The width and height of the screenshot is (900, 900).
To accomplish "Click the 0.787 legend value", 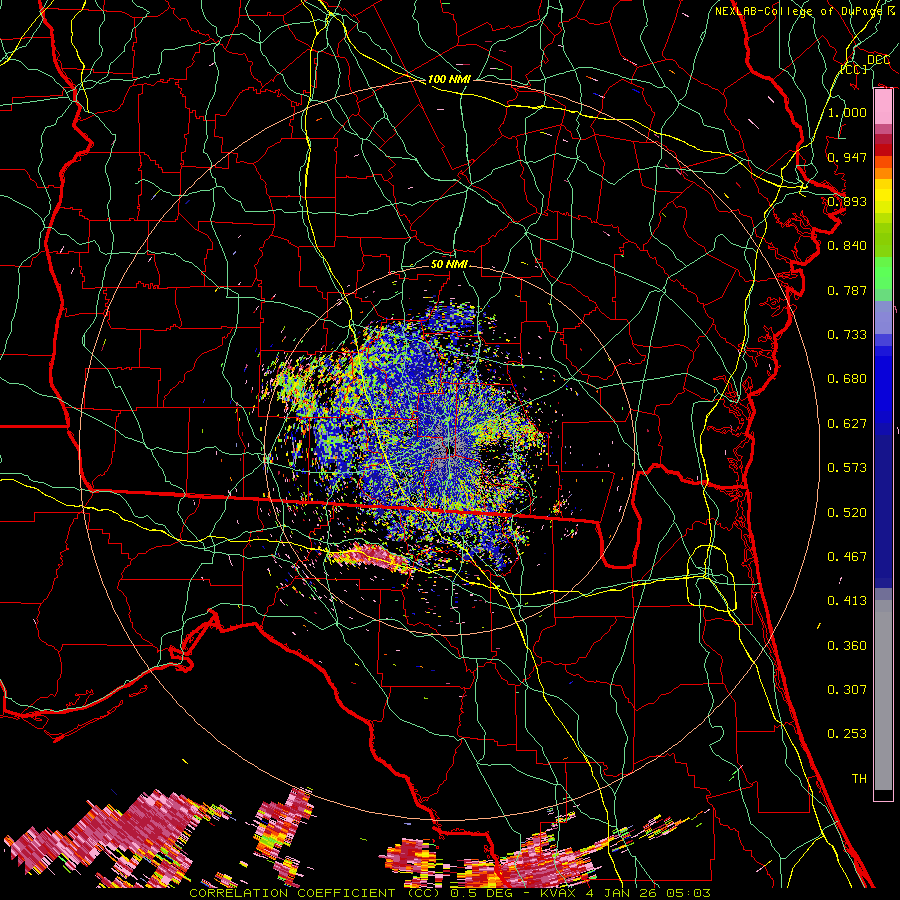I will tap(847, 290).
